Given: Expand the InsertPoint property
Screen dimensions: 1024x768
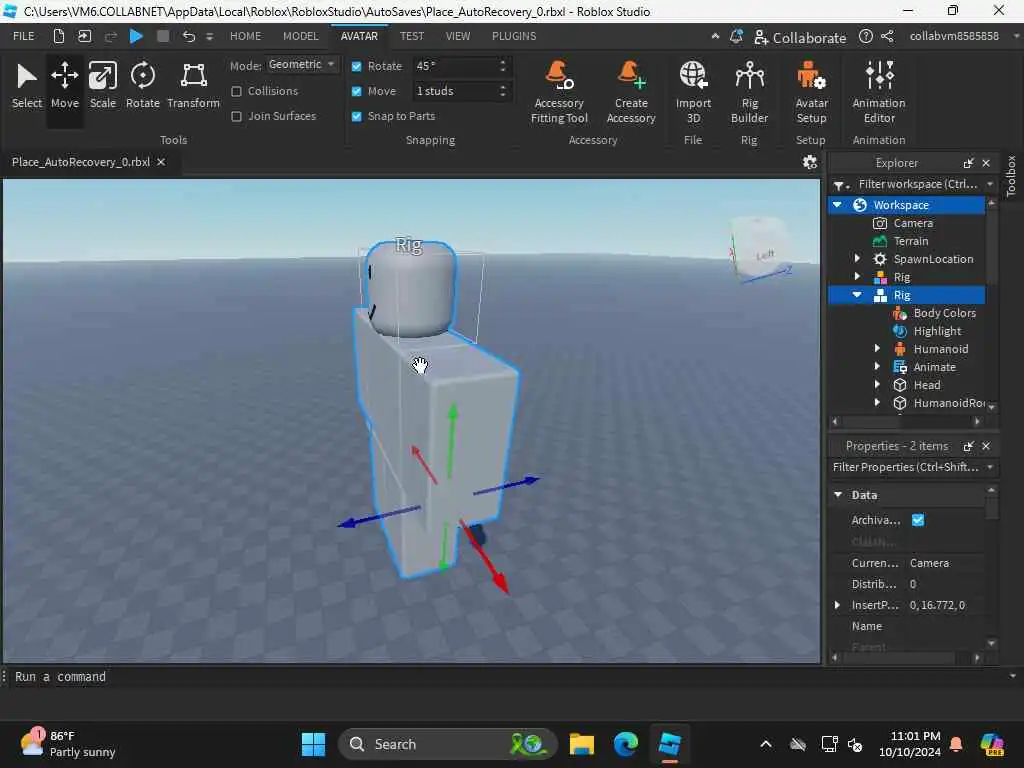Looking at the screenshot, I should click(837, 605).
